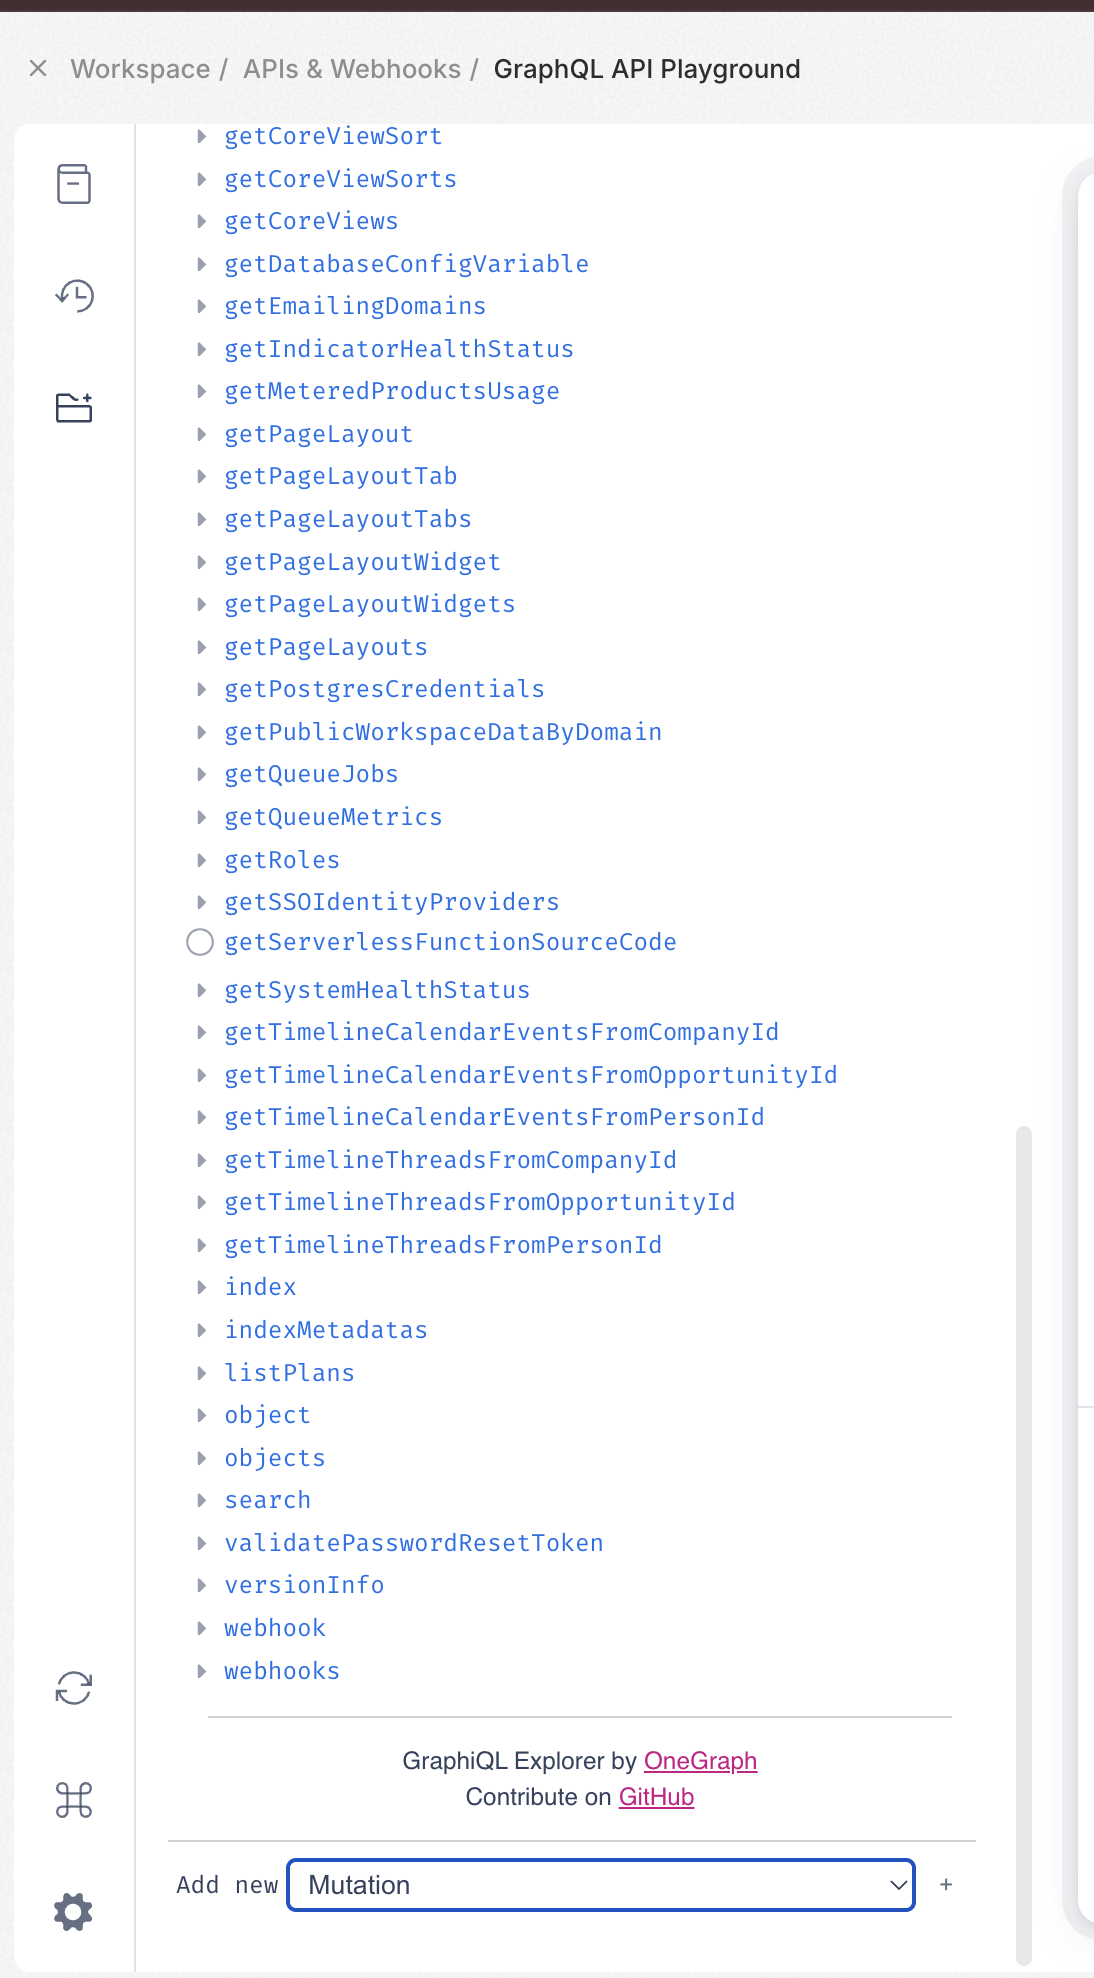Go to Workspace breadcrumb
The image size is (1094, 1978).
coord(140,69)
